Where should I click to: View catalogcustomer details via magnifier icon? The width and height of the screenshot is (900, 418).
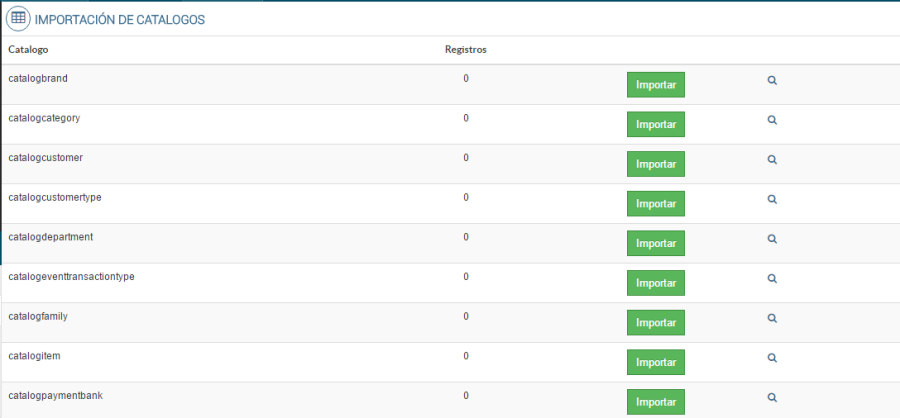point(772,160)
